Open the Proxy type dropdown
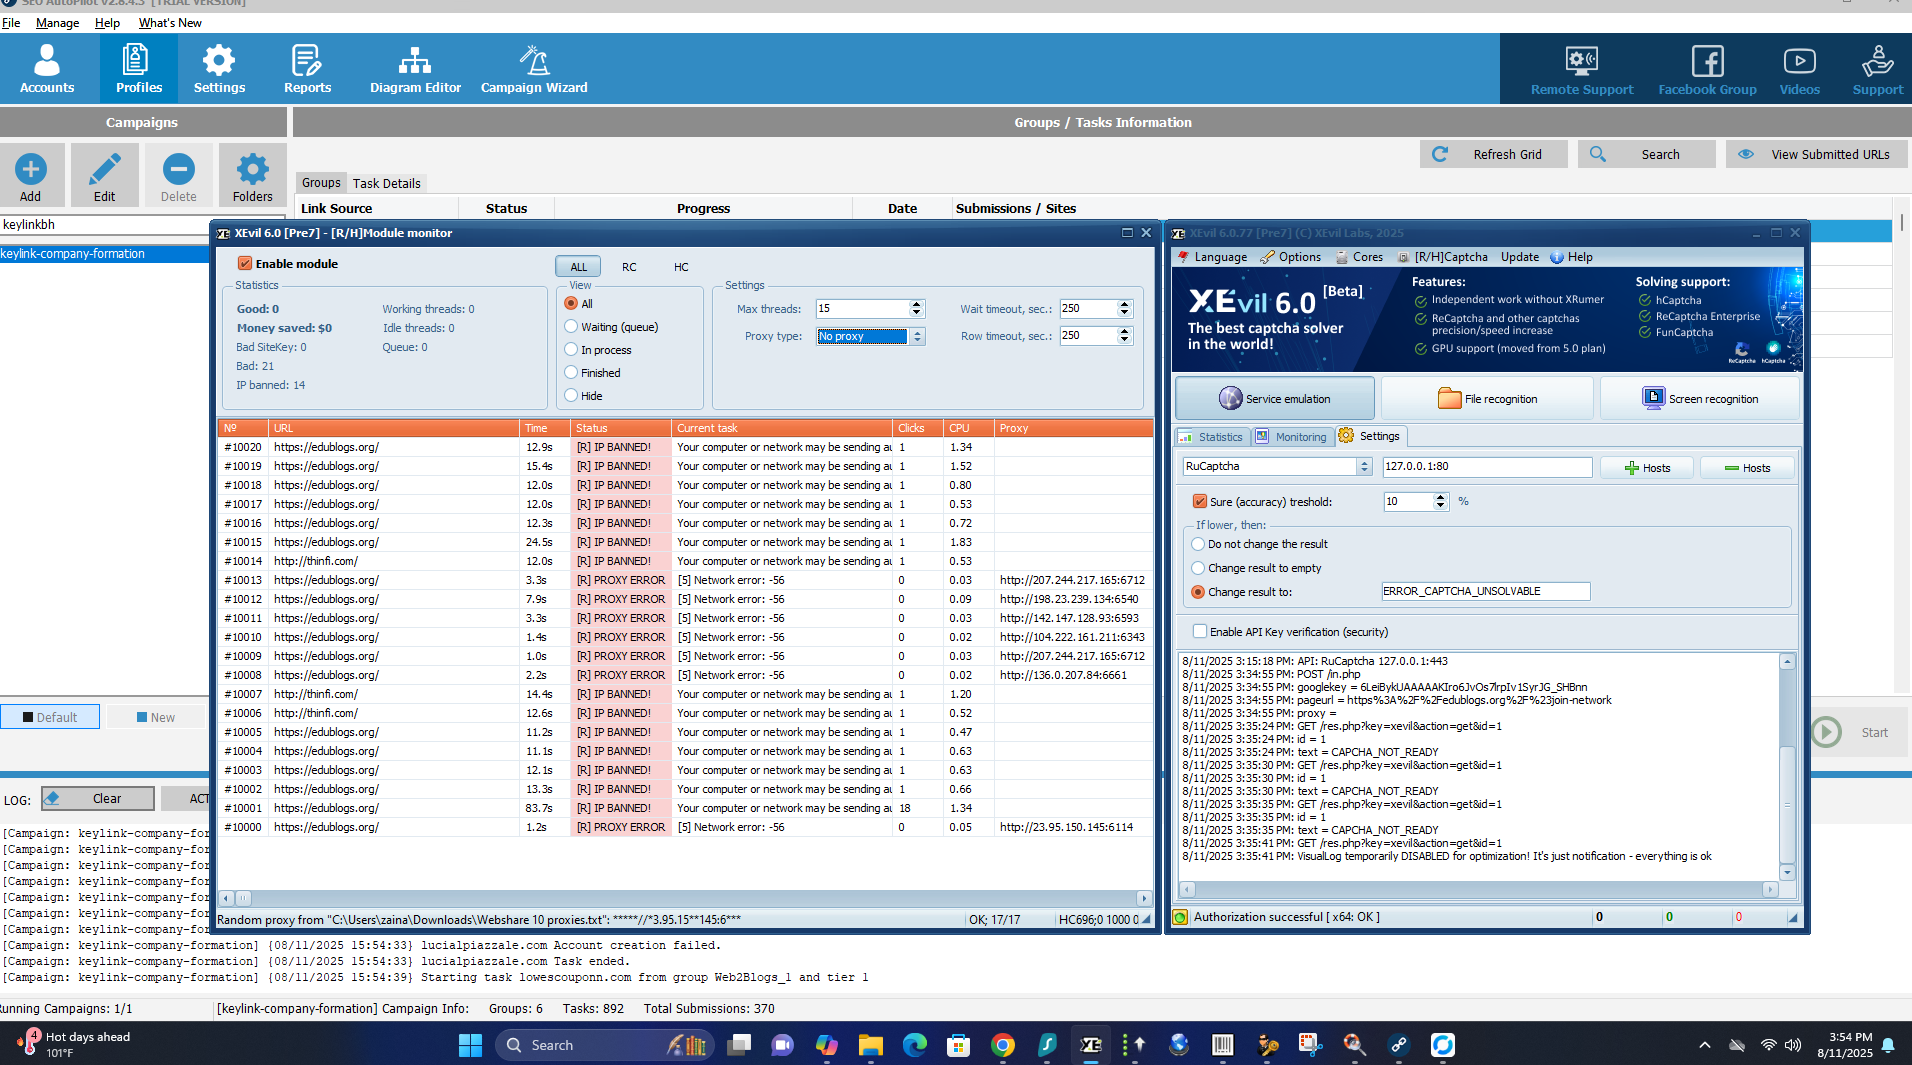This screenshot has width=1912, height=1065. pyautogui.click(x=870, y=336)
